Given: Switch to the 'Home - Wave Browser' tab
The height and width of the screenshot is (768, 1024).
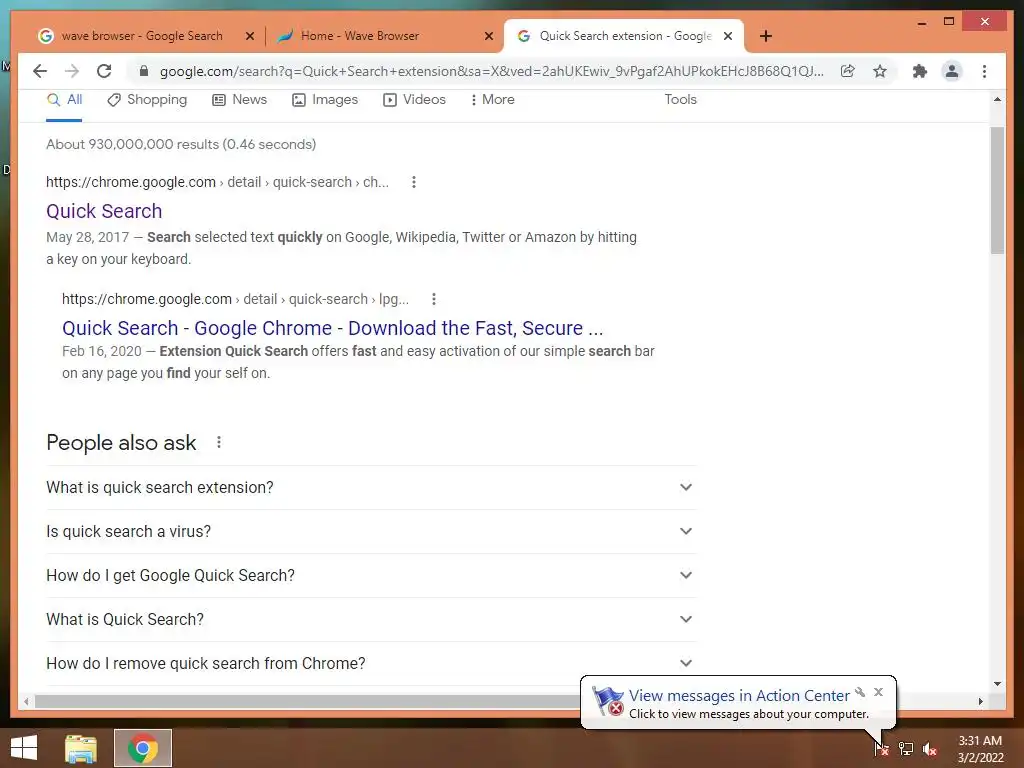Looking at the screenshot, I should pos(360,36).
